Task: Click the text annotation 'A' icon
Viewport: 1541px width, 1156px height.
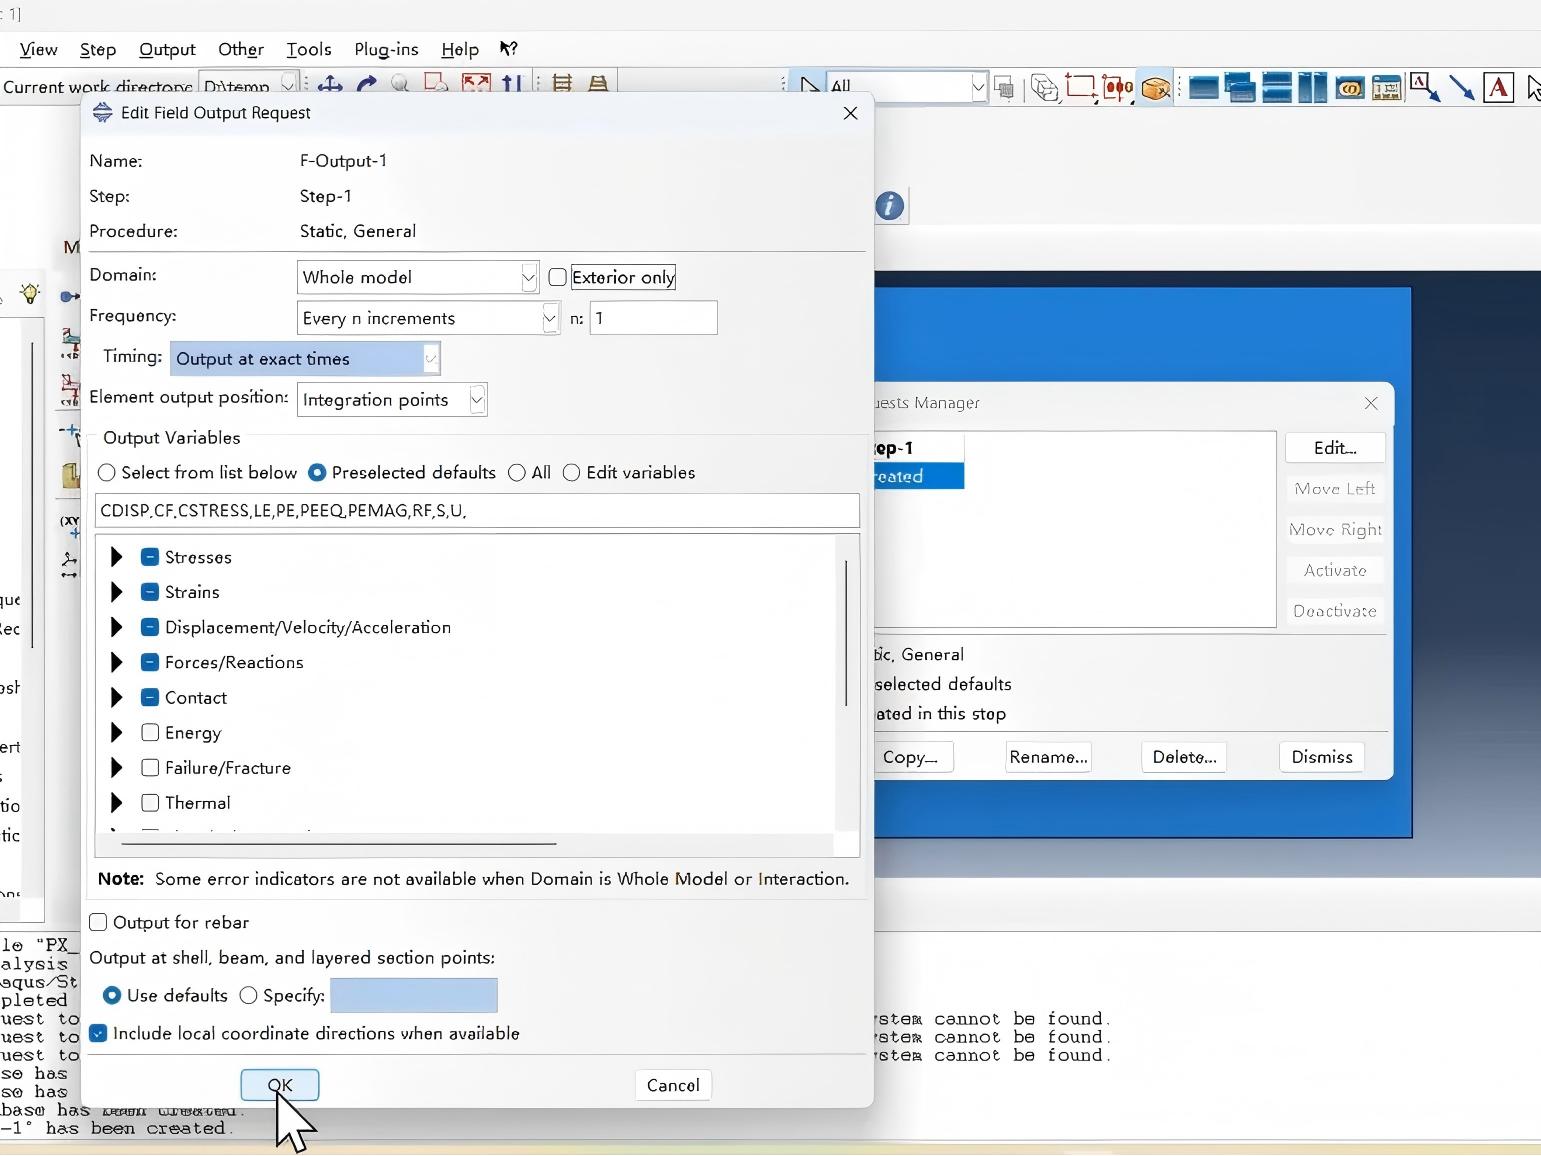Action: 1497,88
